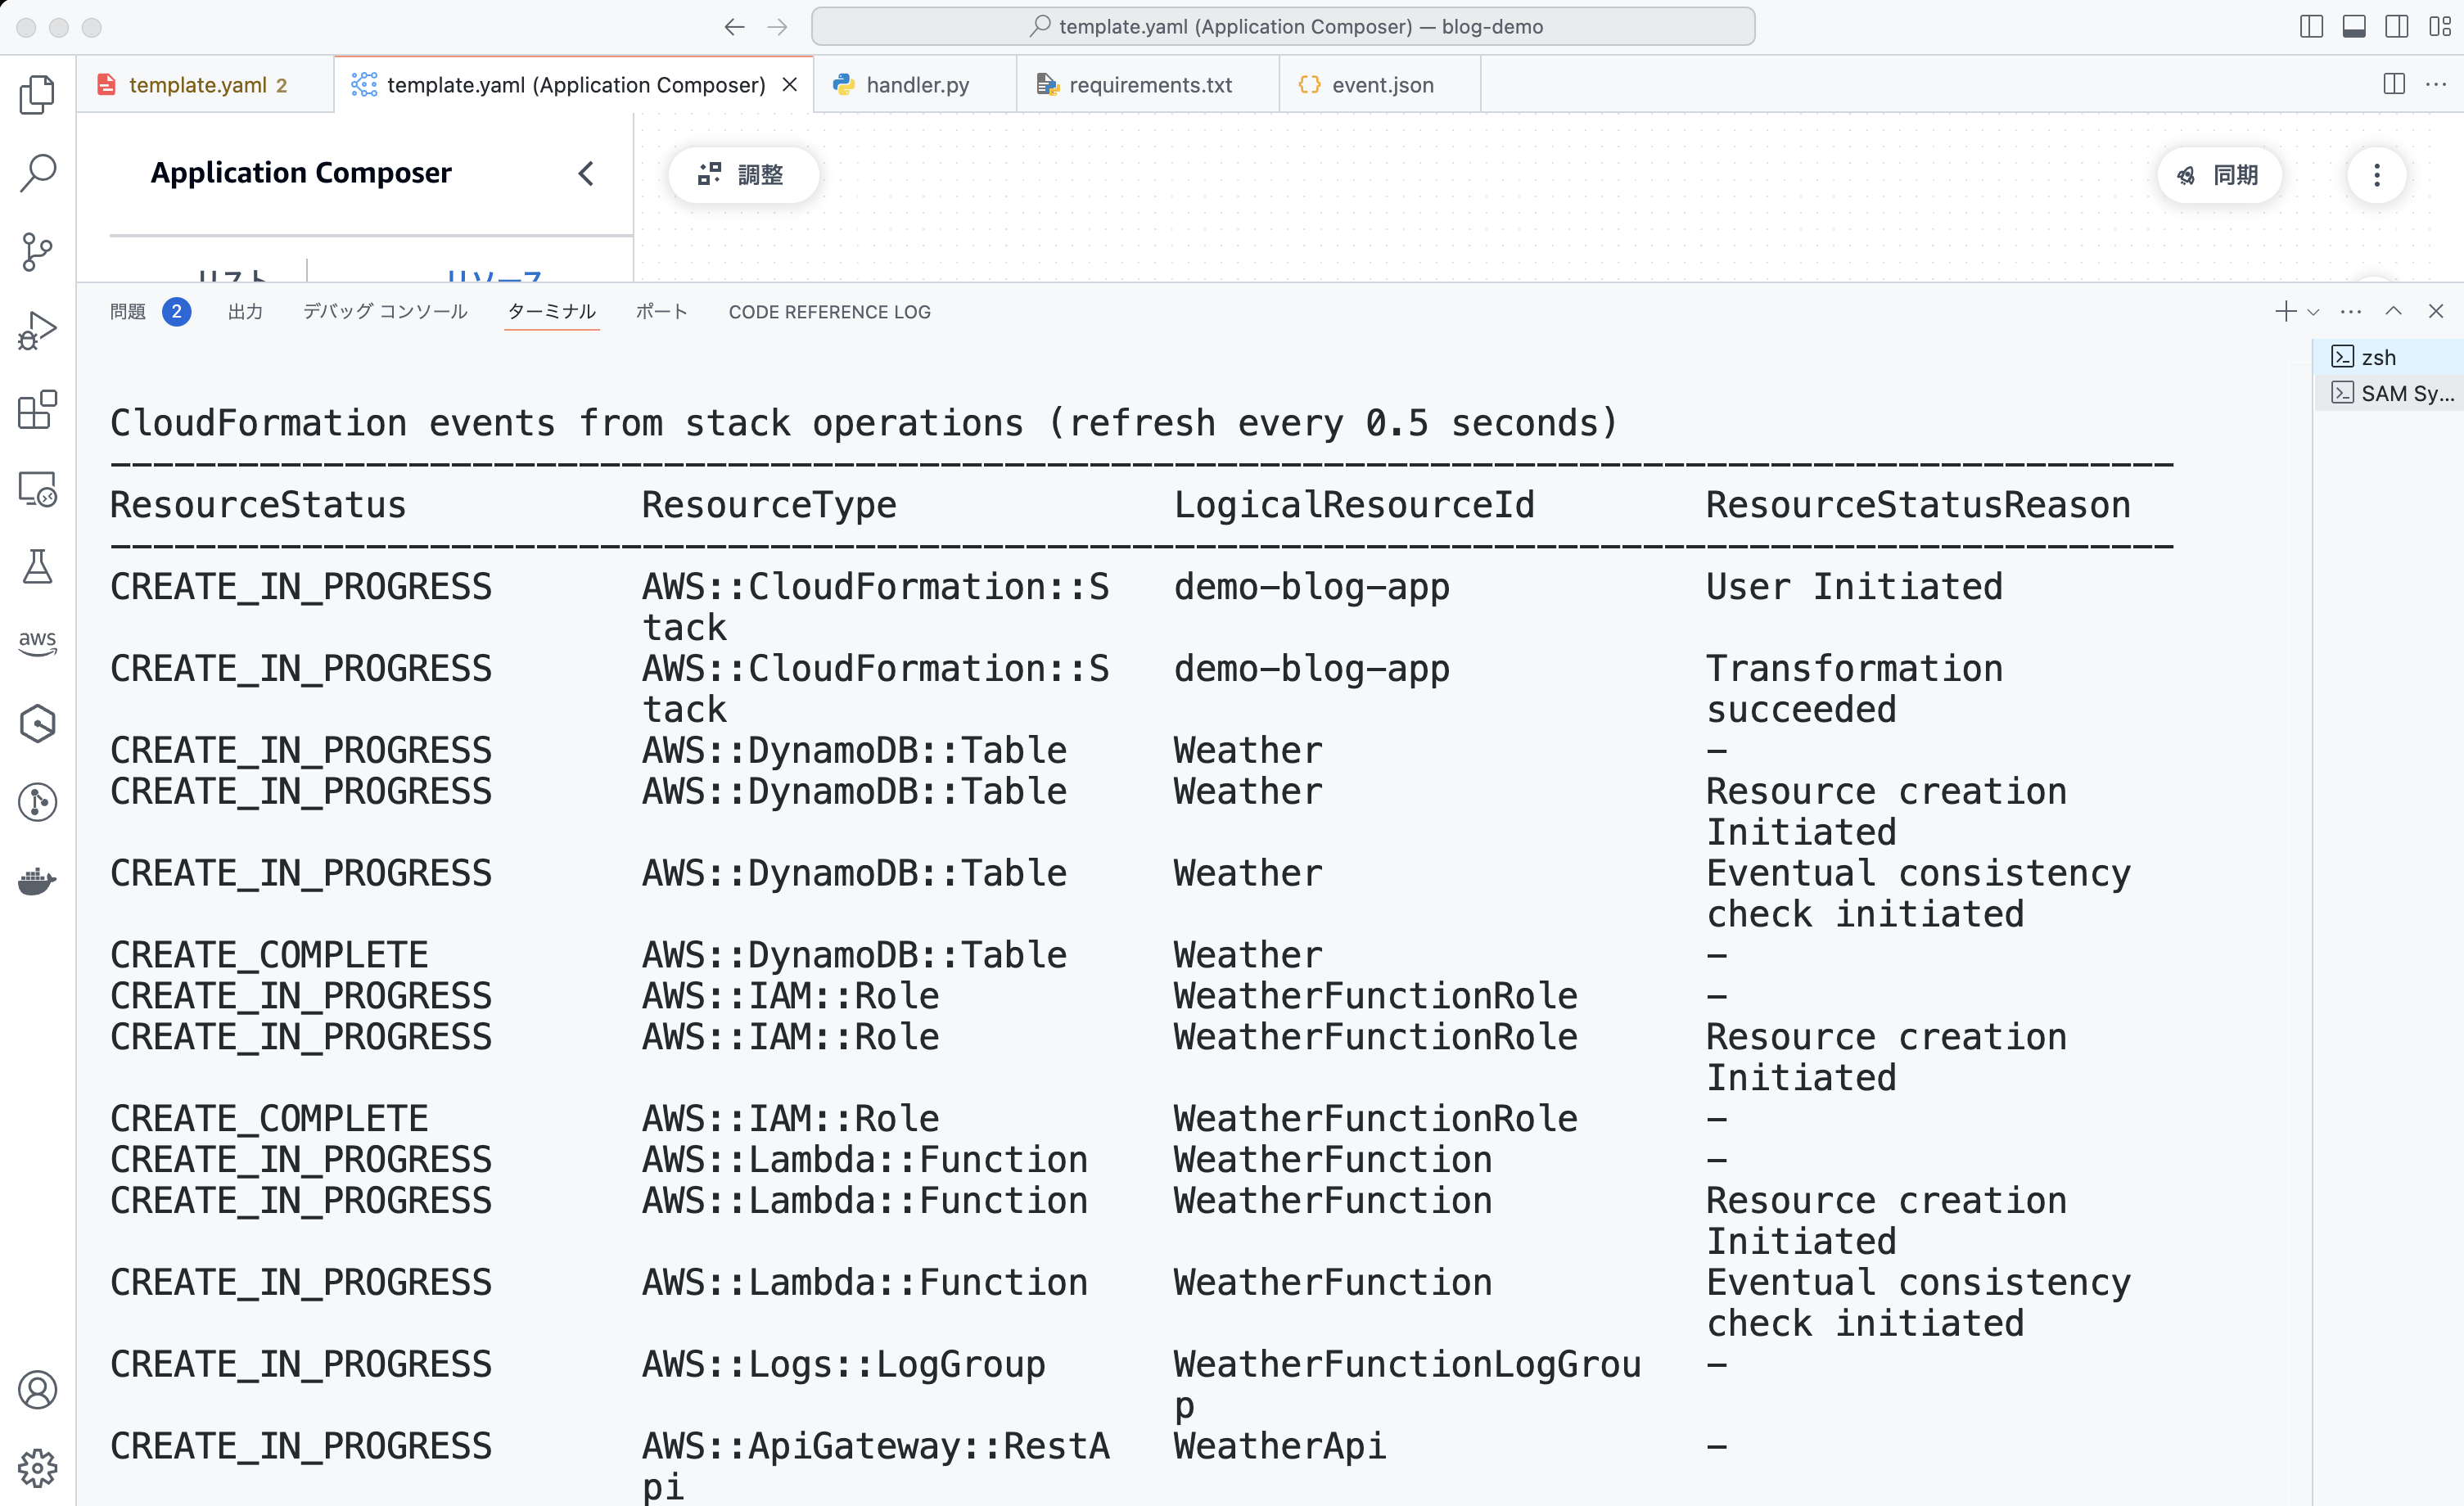Open the Testing flask icon
2464x1506 pixels.
(37, 566)
